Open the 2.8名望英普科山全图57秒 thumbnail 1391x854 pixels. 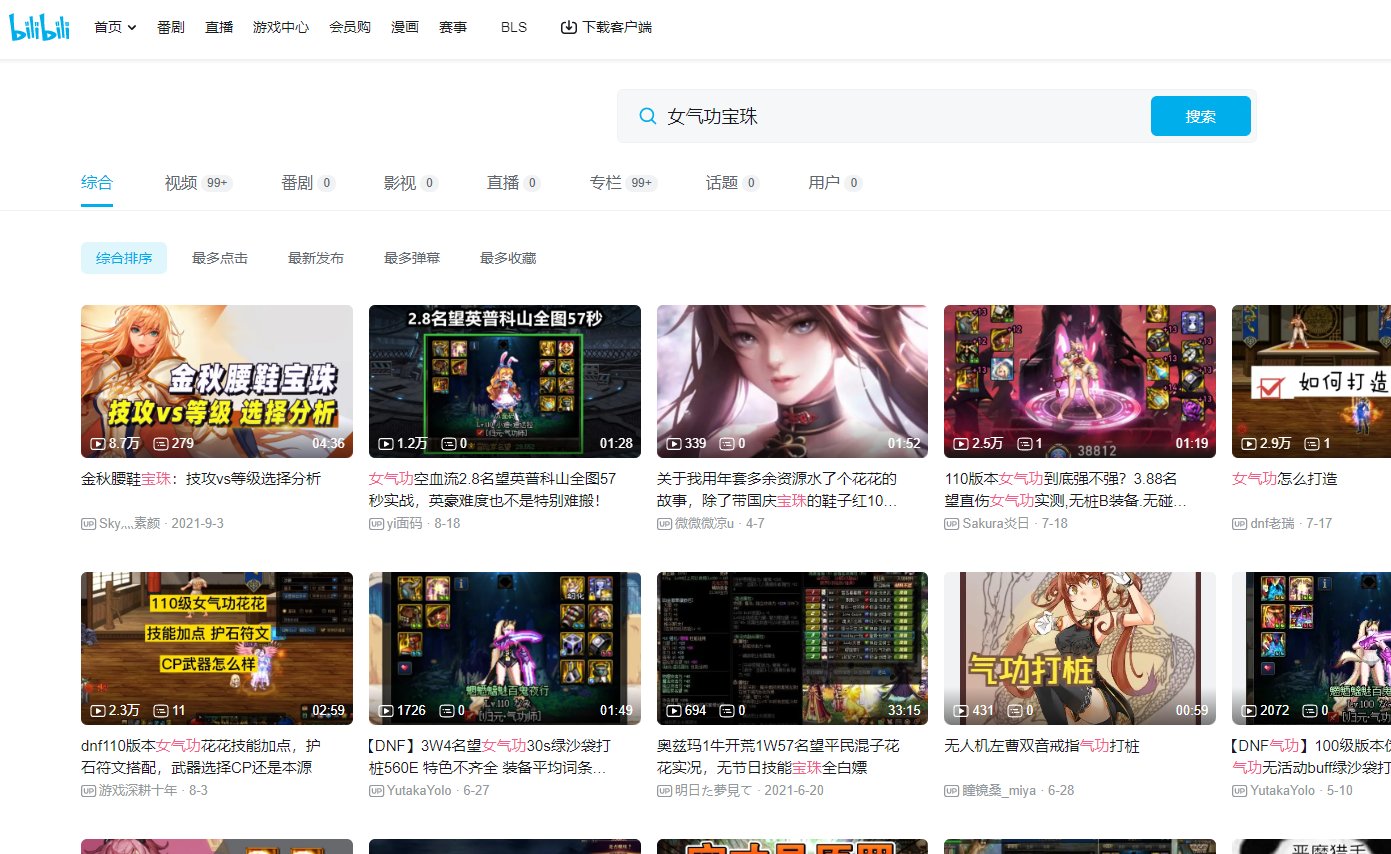pyautogui.click(x=505, y=381)
